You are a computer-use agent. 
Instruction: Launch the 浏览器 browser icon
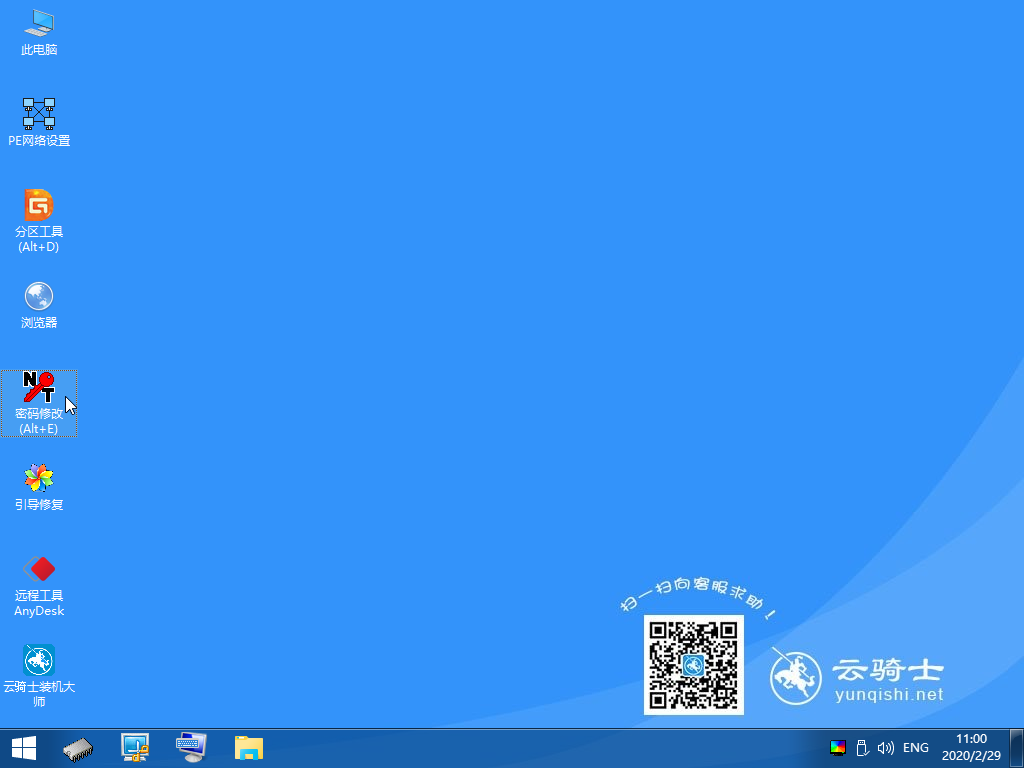click(x=39, y=305)
